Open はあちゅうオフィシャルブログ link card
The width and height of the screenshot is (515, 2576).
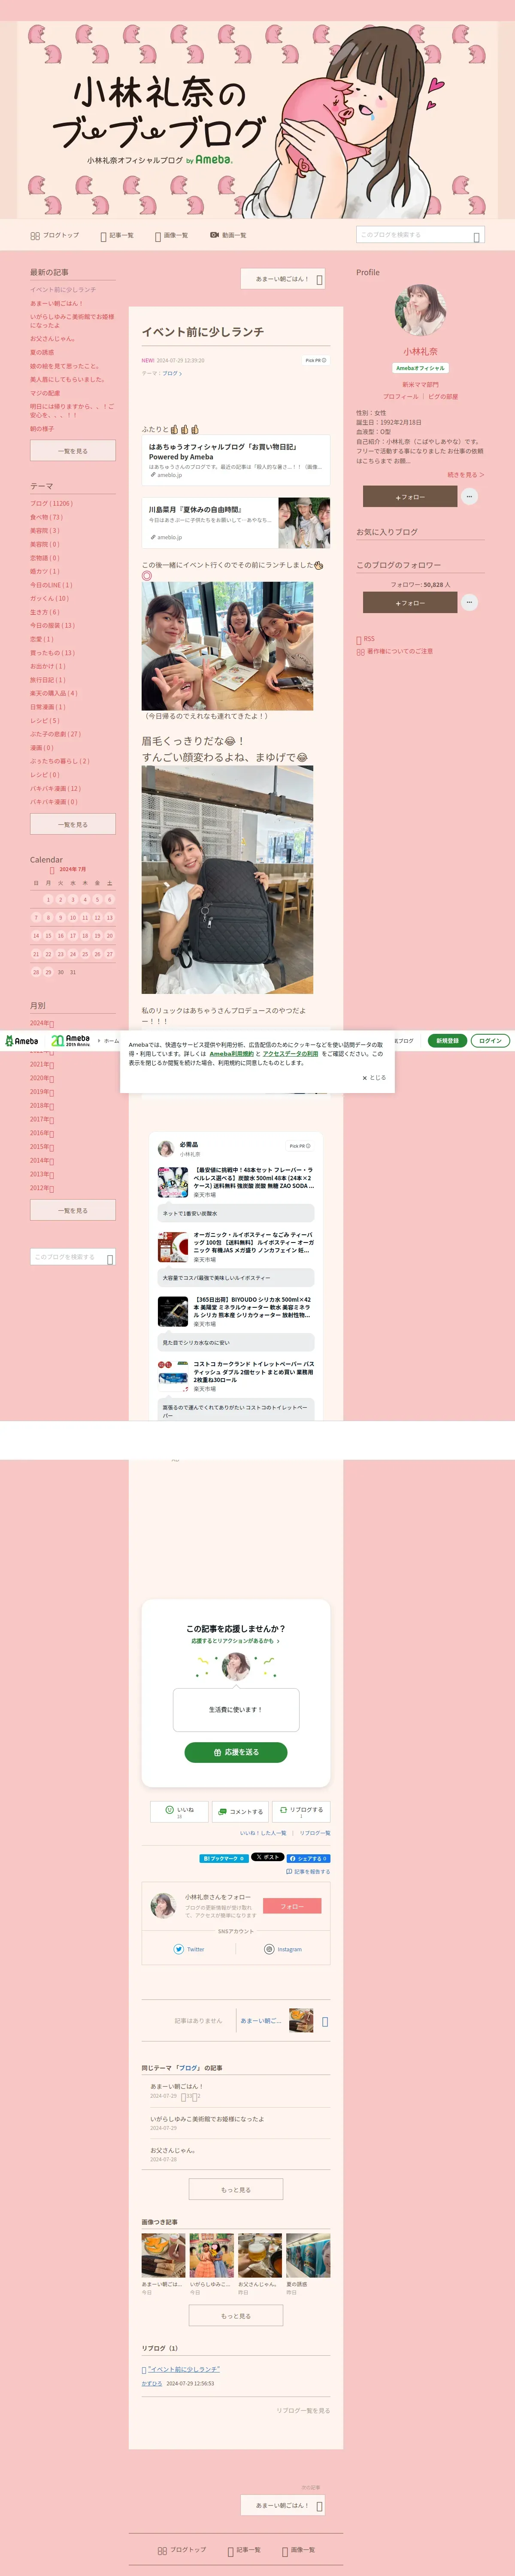coord(235,460)
